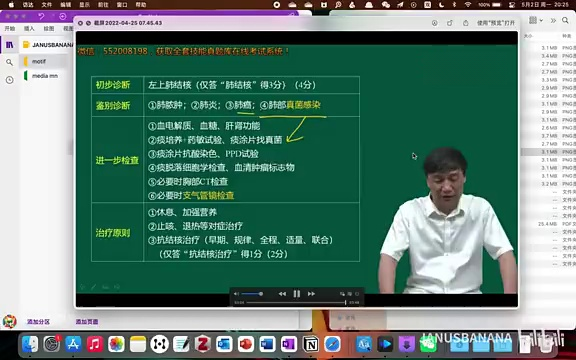Open the red Z Zotero Dock icon
This screenshot has height=360, width=576.
pos(203,344)
